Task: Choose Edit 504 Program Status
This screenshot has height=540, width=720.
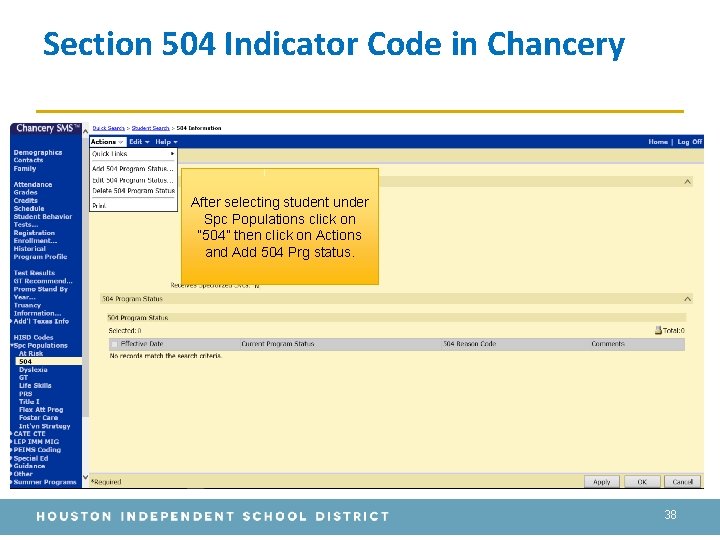Action: point(133,180)
